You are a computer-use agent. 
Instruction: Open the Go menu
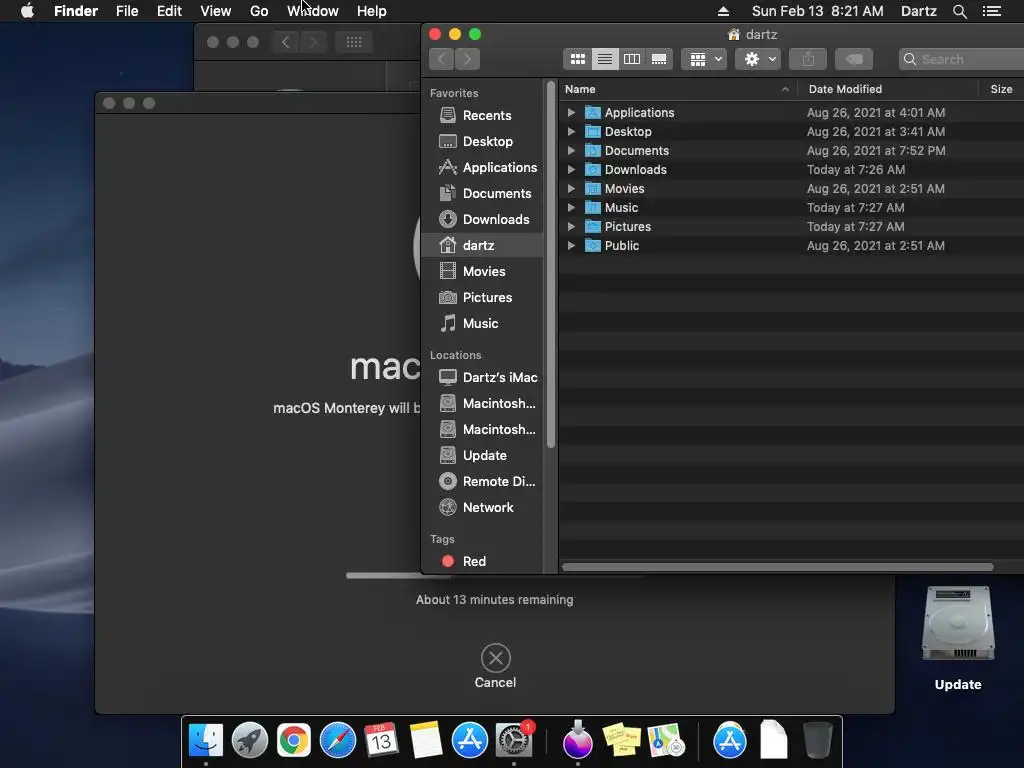coord(259,11)
